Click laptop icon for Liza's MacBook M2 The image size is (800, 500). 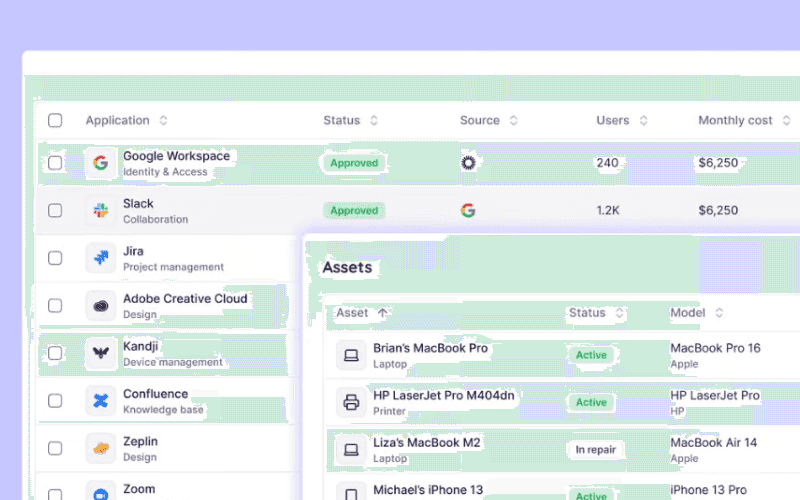pos(351,449)
